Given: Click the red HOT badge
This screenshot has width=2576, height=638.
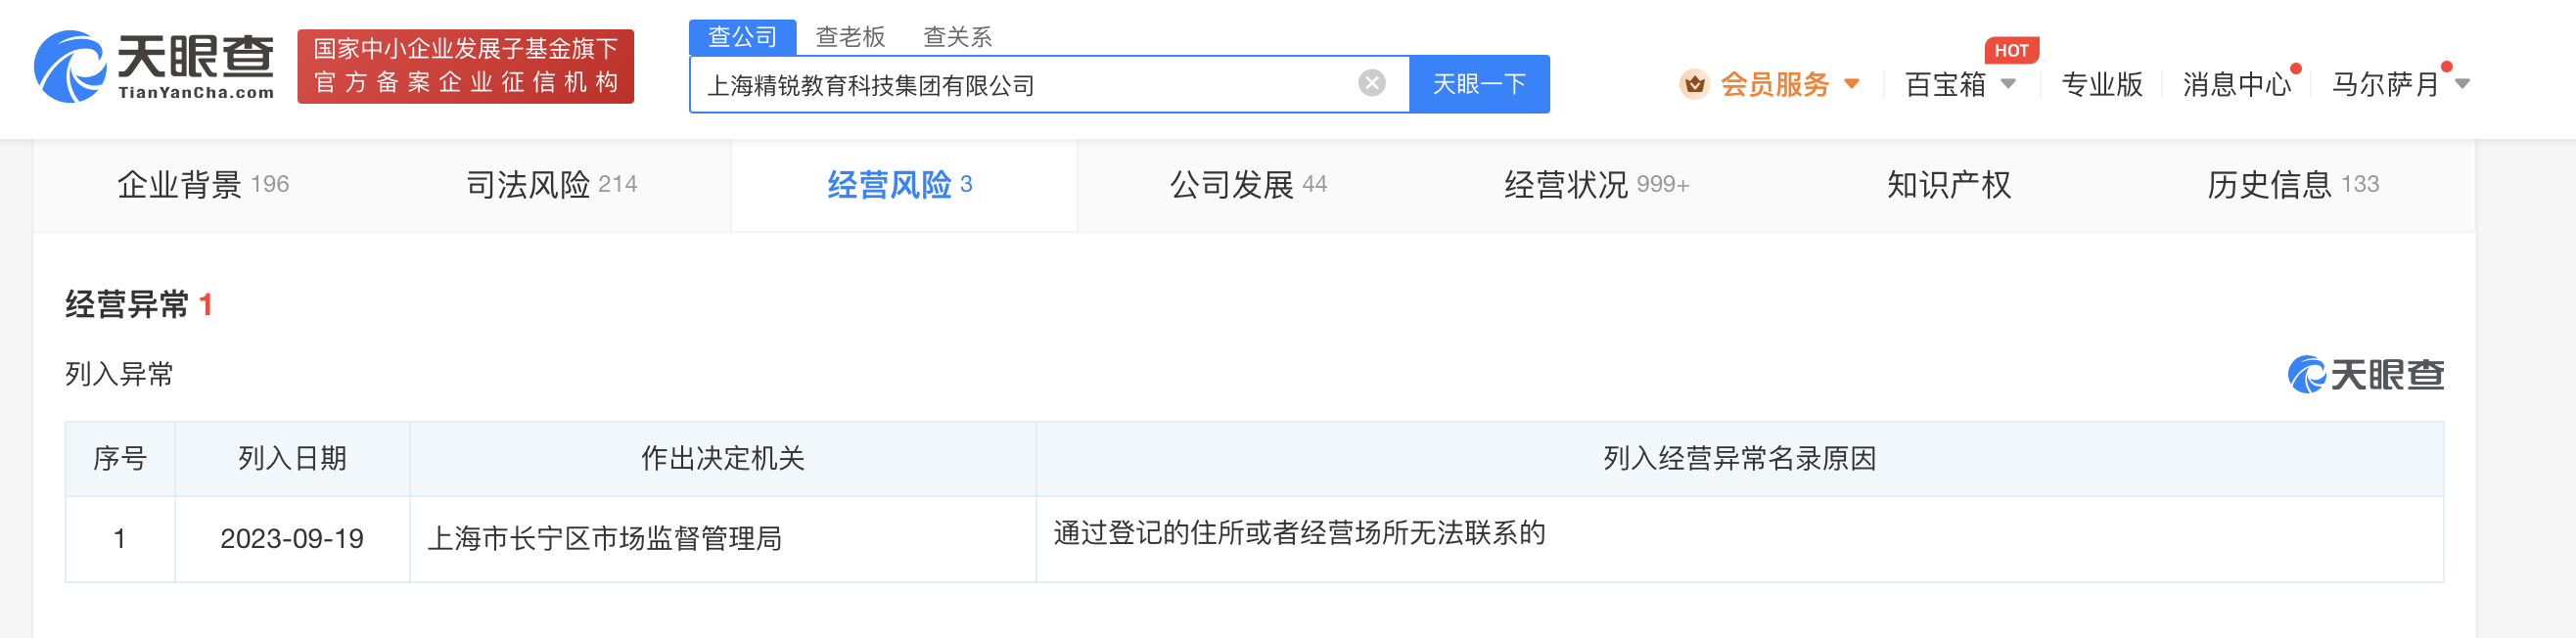Looking at the screenshot, I should [2011, 50].
